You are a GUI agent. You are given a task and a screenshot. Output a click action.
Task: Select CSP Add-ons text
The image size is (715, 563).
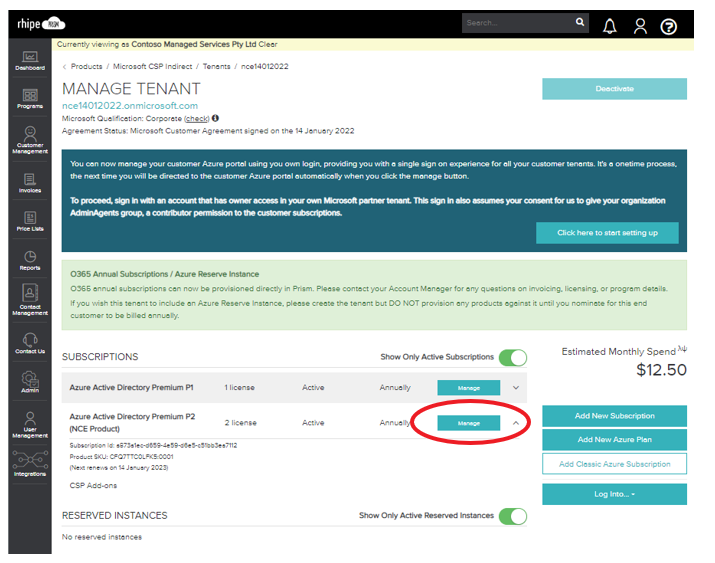(93, 486)
